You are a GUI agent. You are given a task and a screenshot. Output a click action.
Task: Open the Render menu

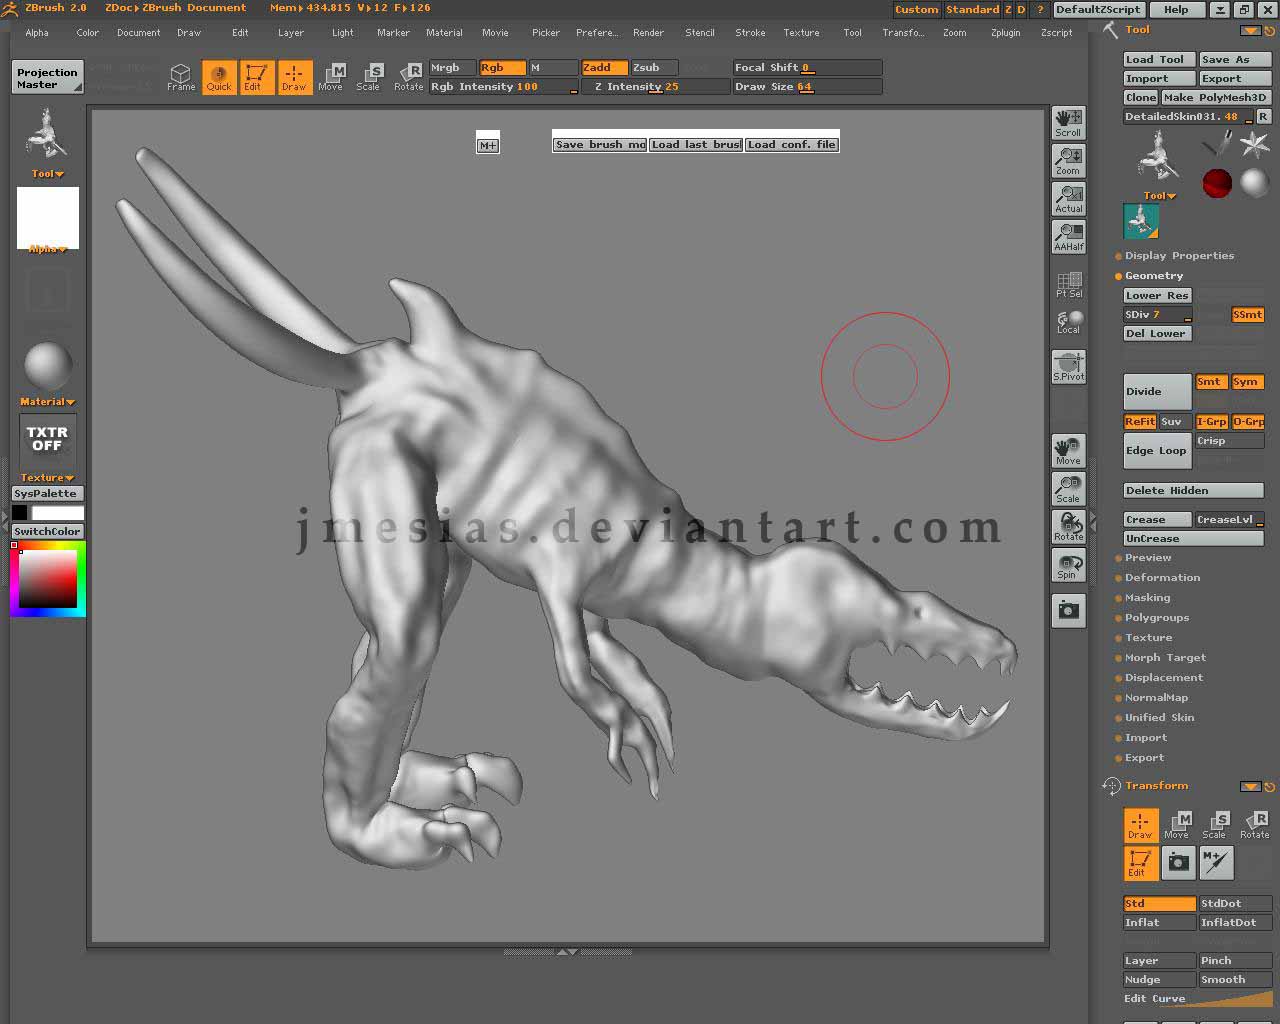tap(648, 32)
